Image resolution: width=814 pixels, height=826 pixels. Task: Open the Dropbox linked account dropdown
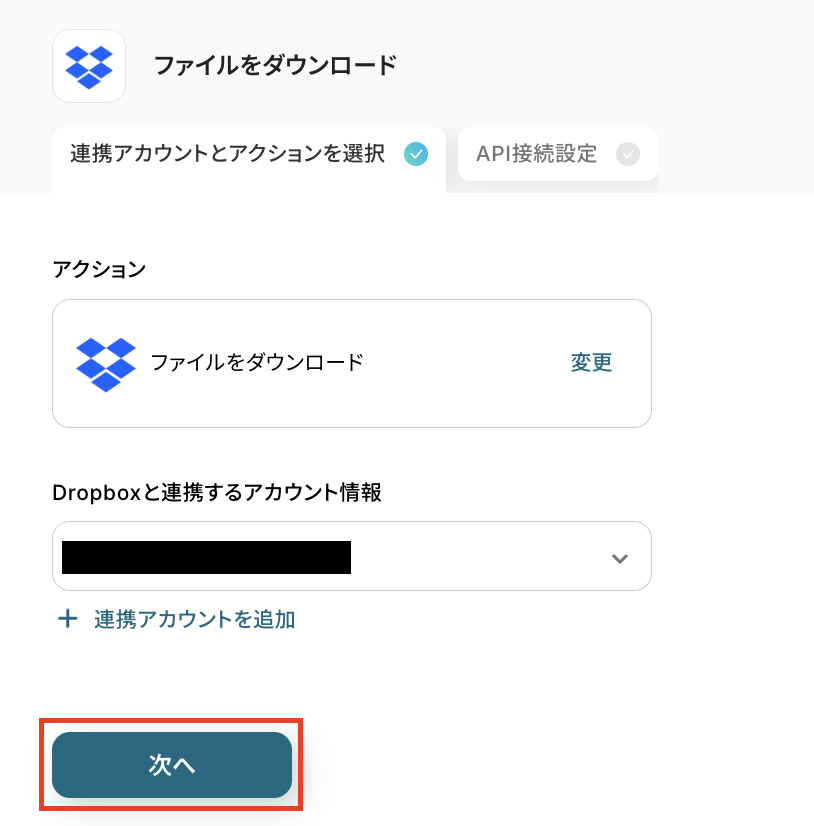352,556
